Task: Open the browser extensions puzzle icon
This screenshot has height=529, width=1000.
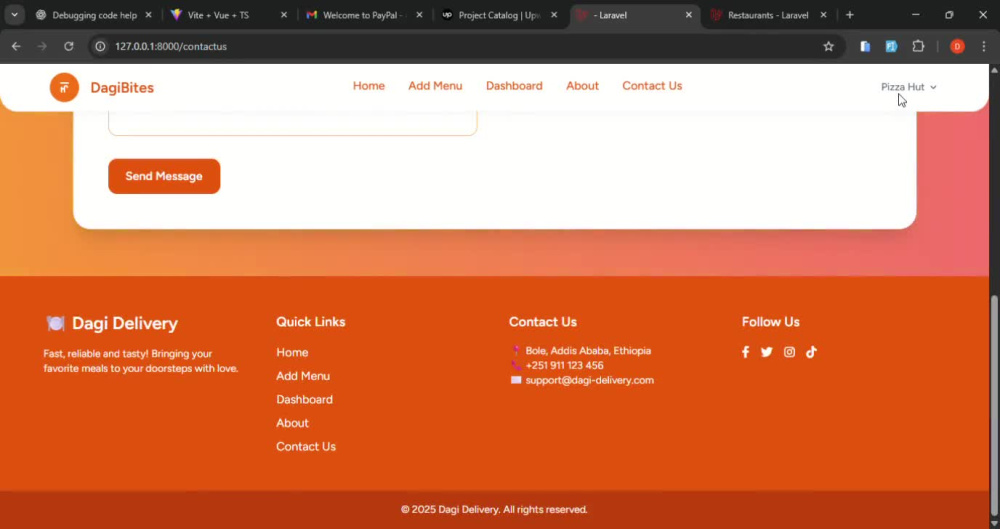Action: (x=918, y=46)
